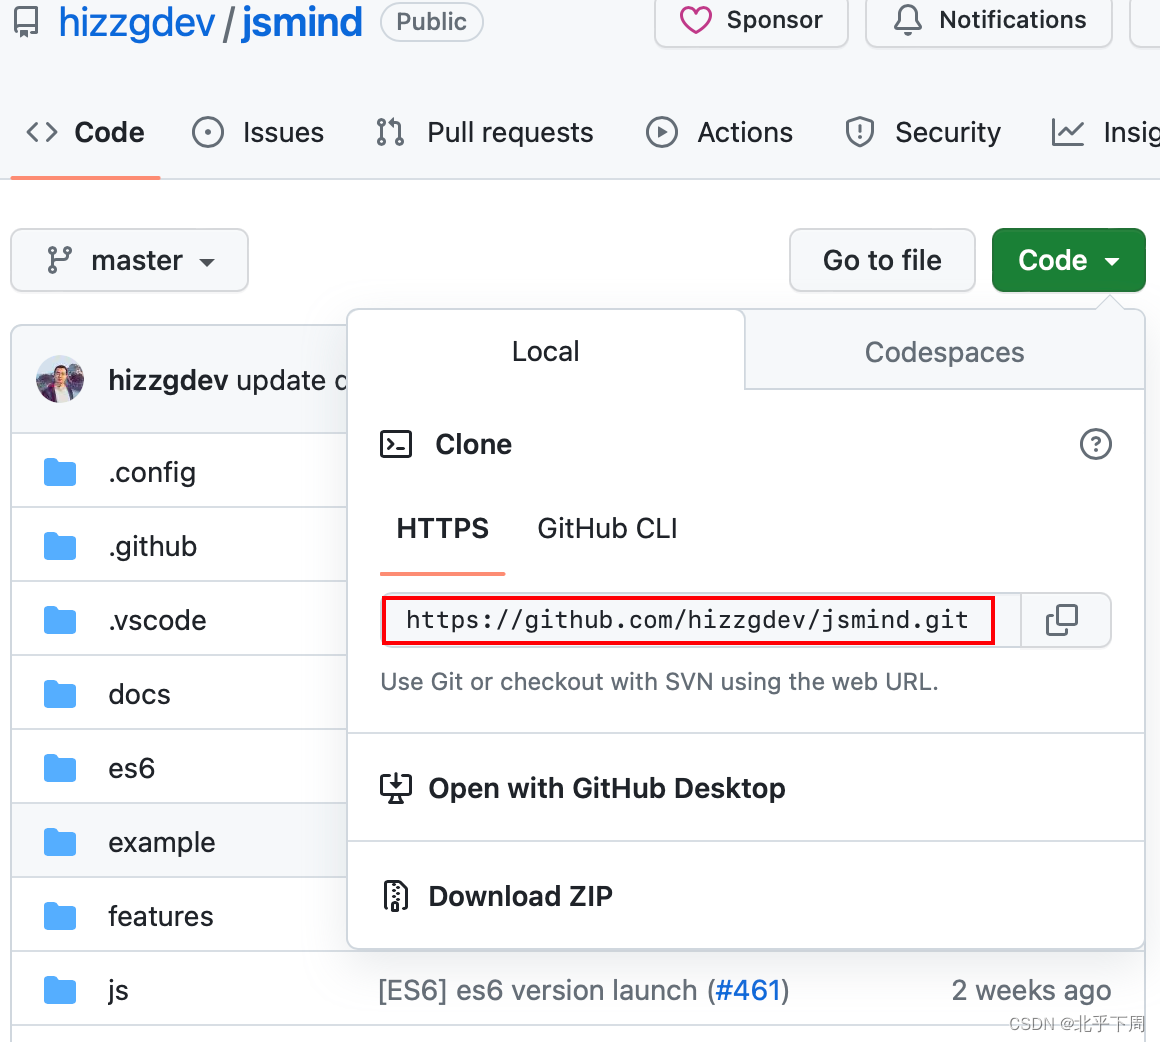
Task: Select the HTTPS clone option
Action: pos(442,528)
